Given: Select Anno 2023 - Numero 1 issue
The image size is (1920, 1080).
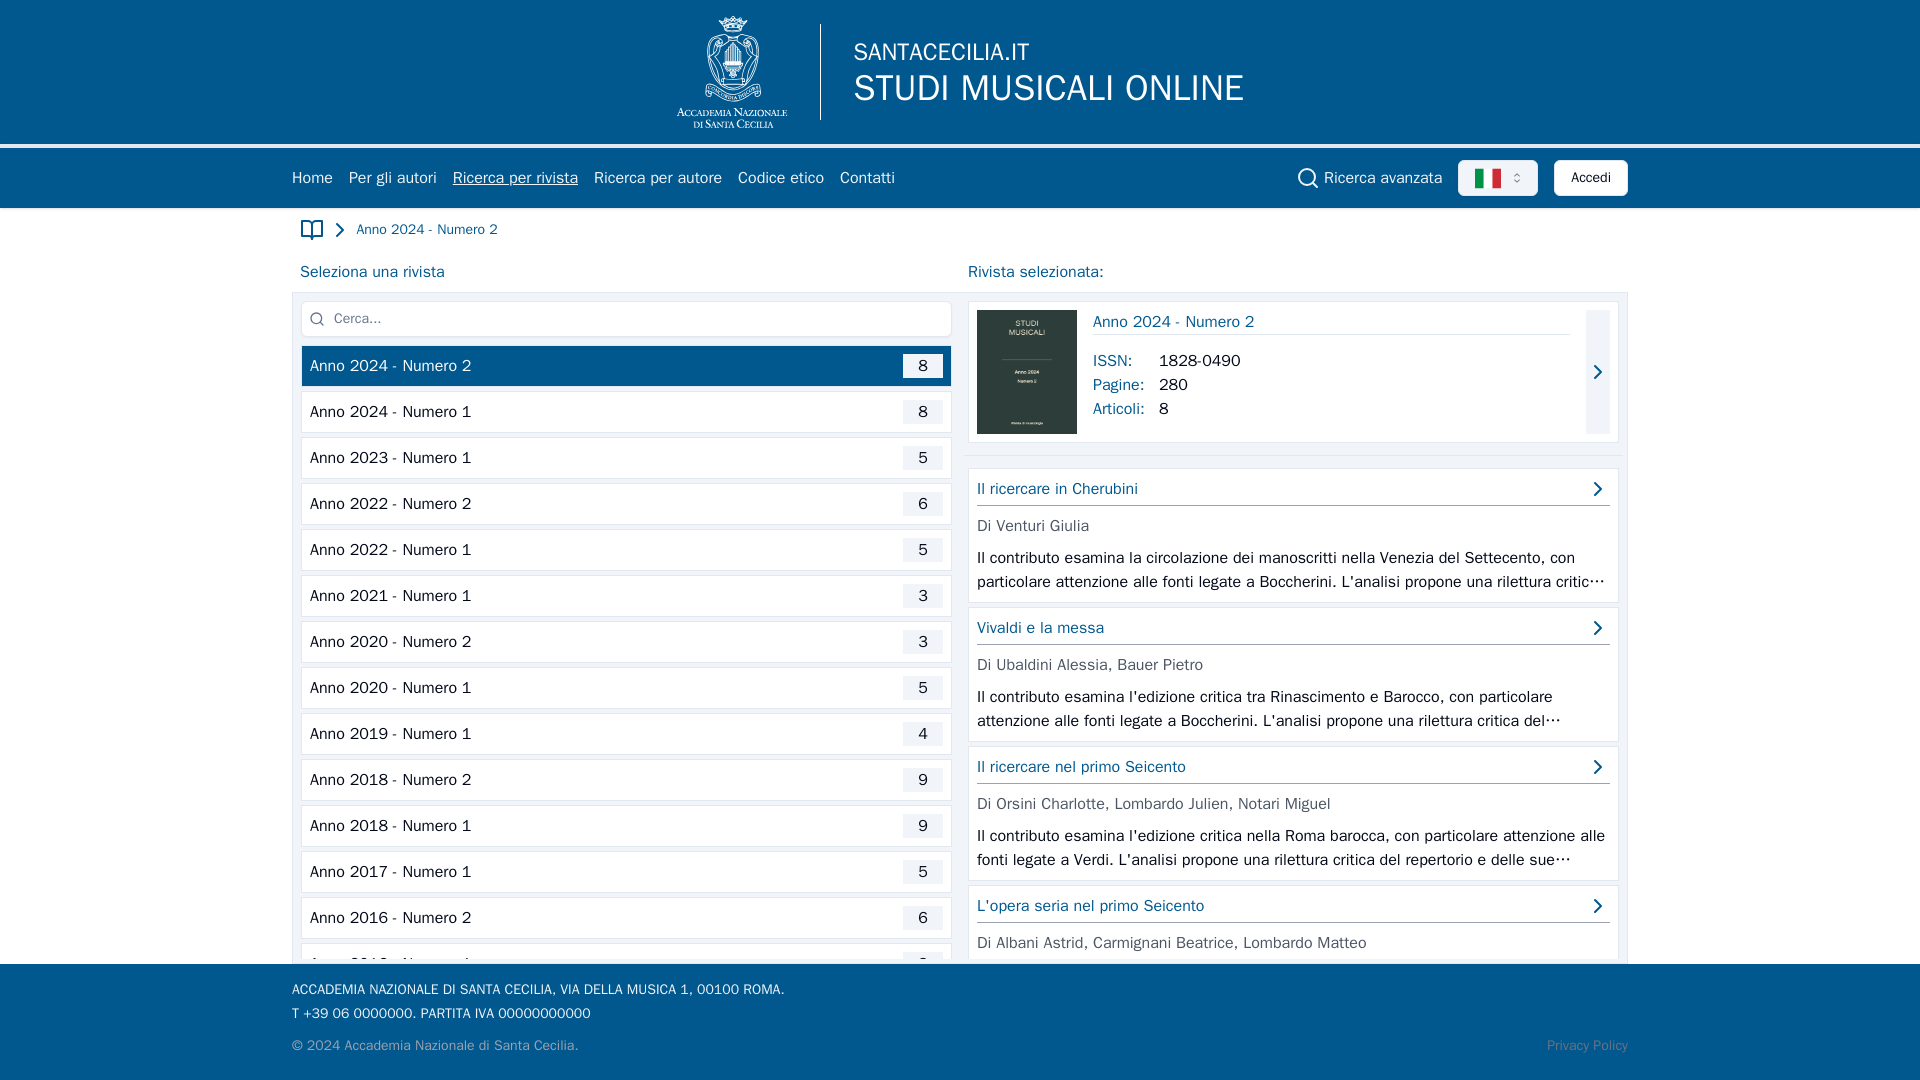Looking at the screenshot, I should 626,458.
